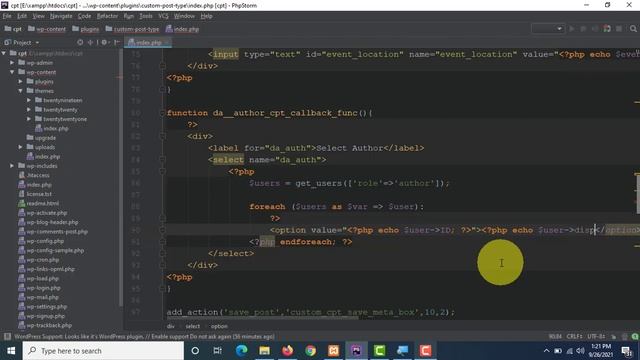Select wp-activate.php file
This screenshot has width=640, height=360.
tap(43, 213)
